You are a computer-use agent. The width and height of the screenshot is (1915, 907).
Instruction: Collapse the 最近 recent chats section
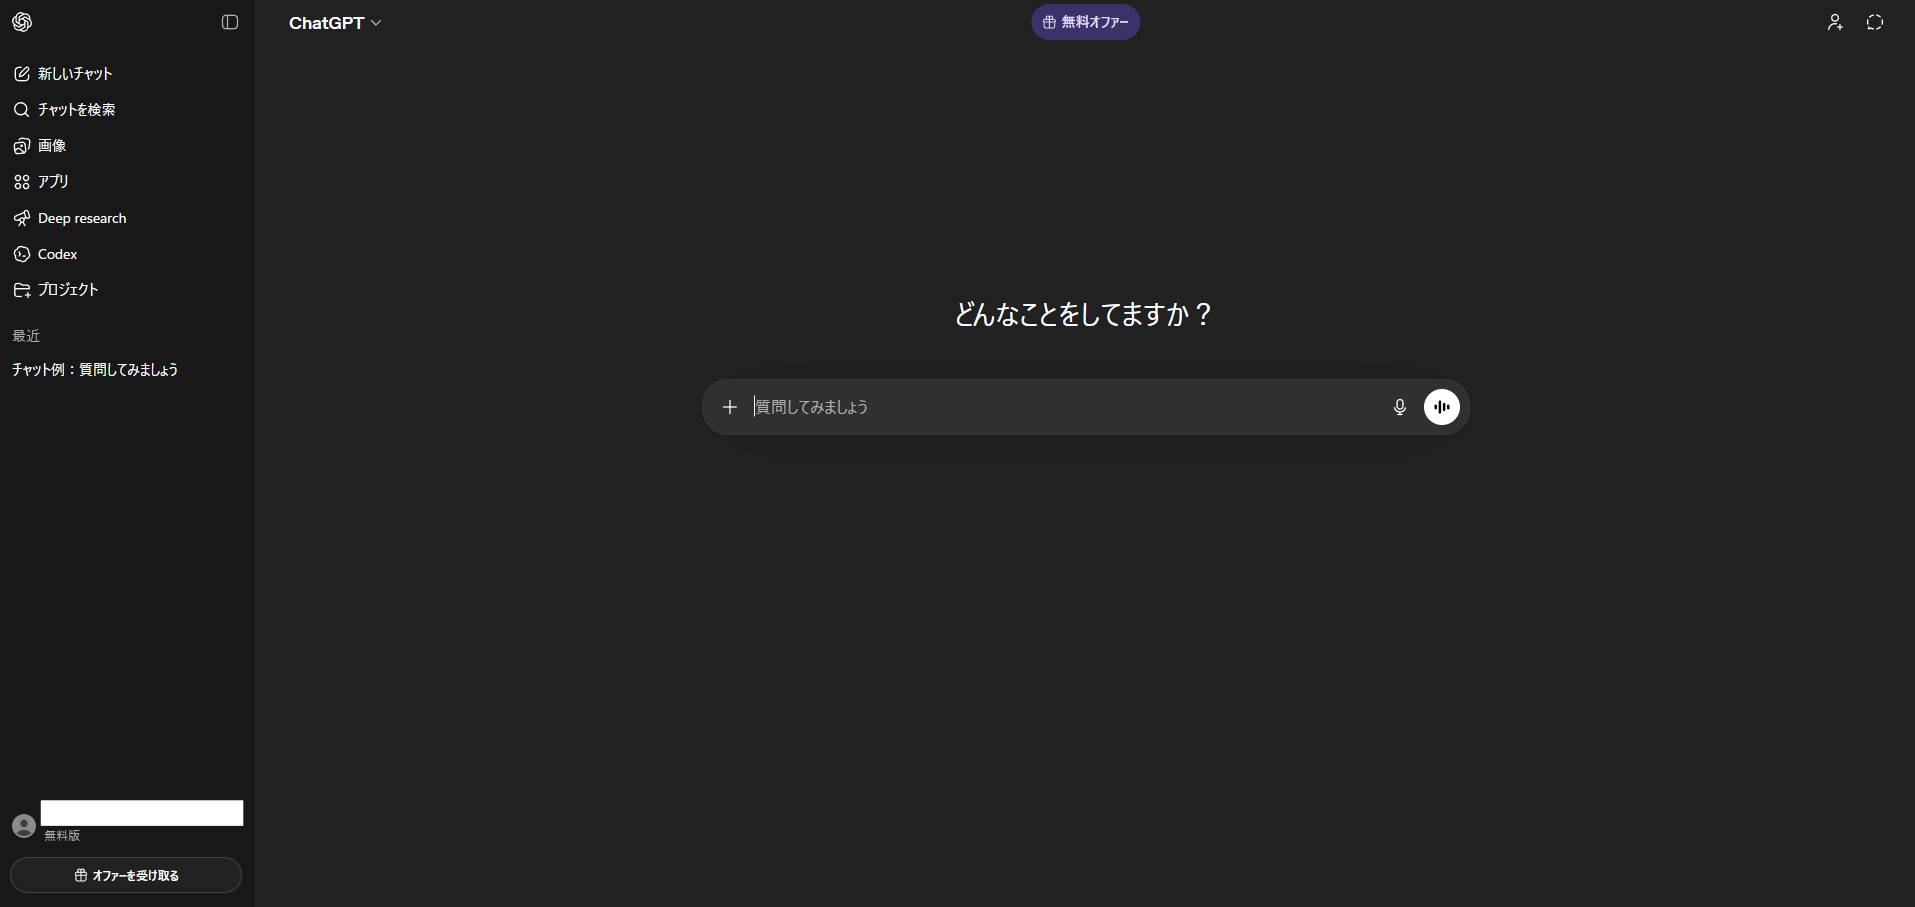(26, 336)
